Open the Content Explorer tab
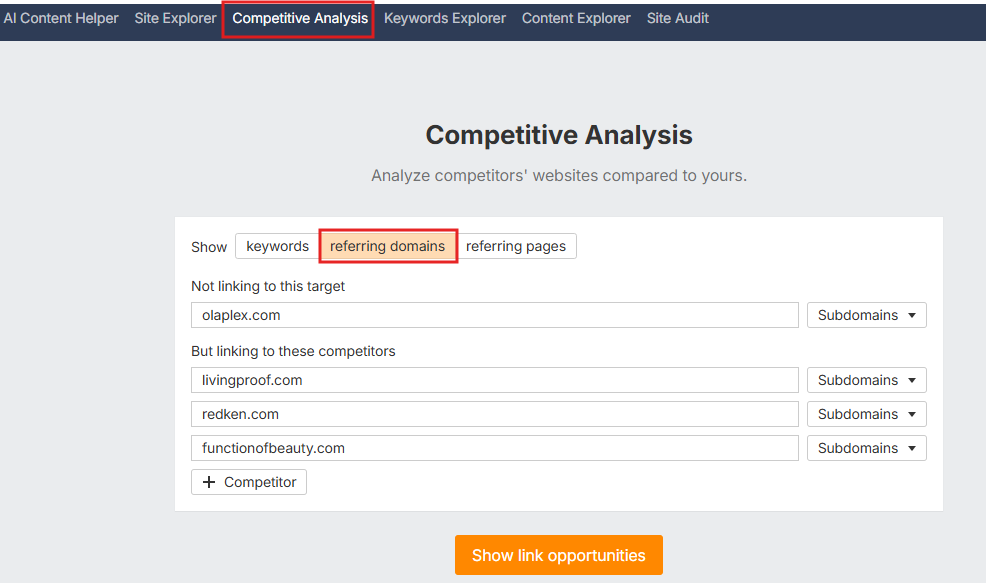 [576, 19]
